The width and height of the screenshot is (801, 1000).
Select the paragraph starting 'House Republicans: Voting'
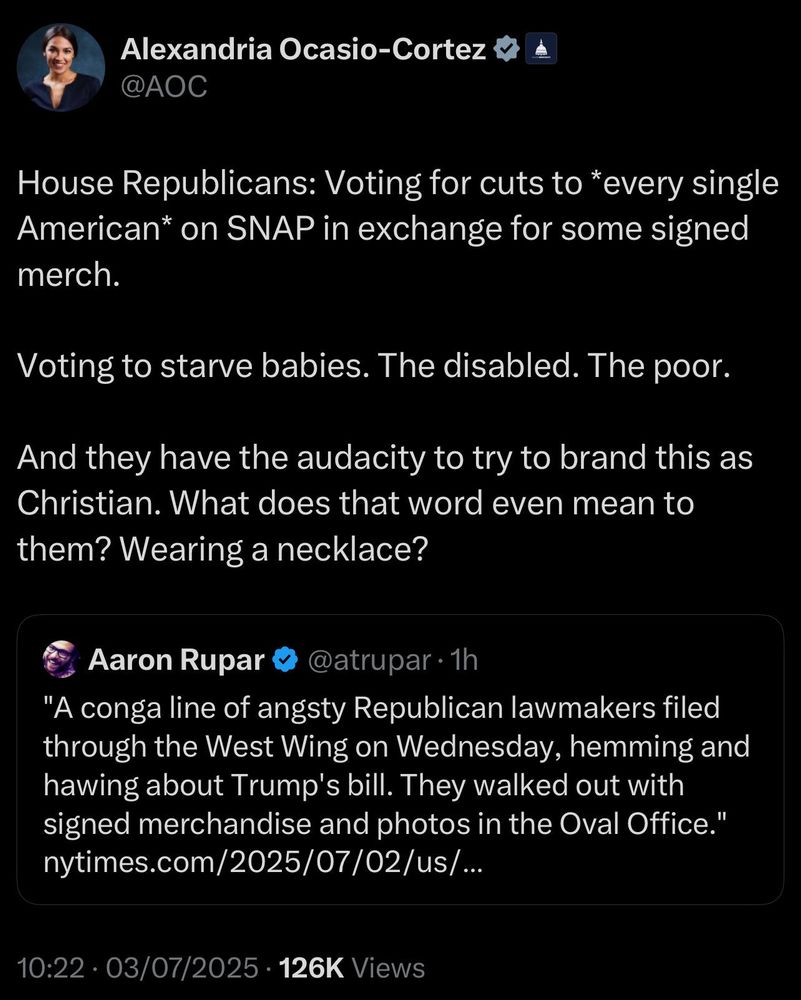pyautogui.click(x=398, y=229)
